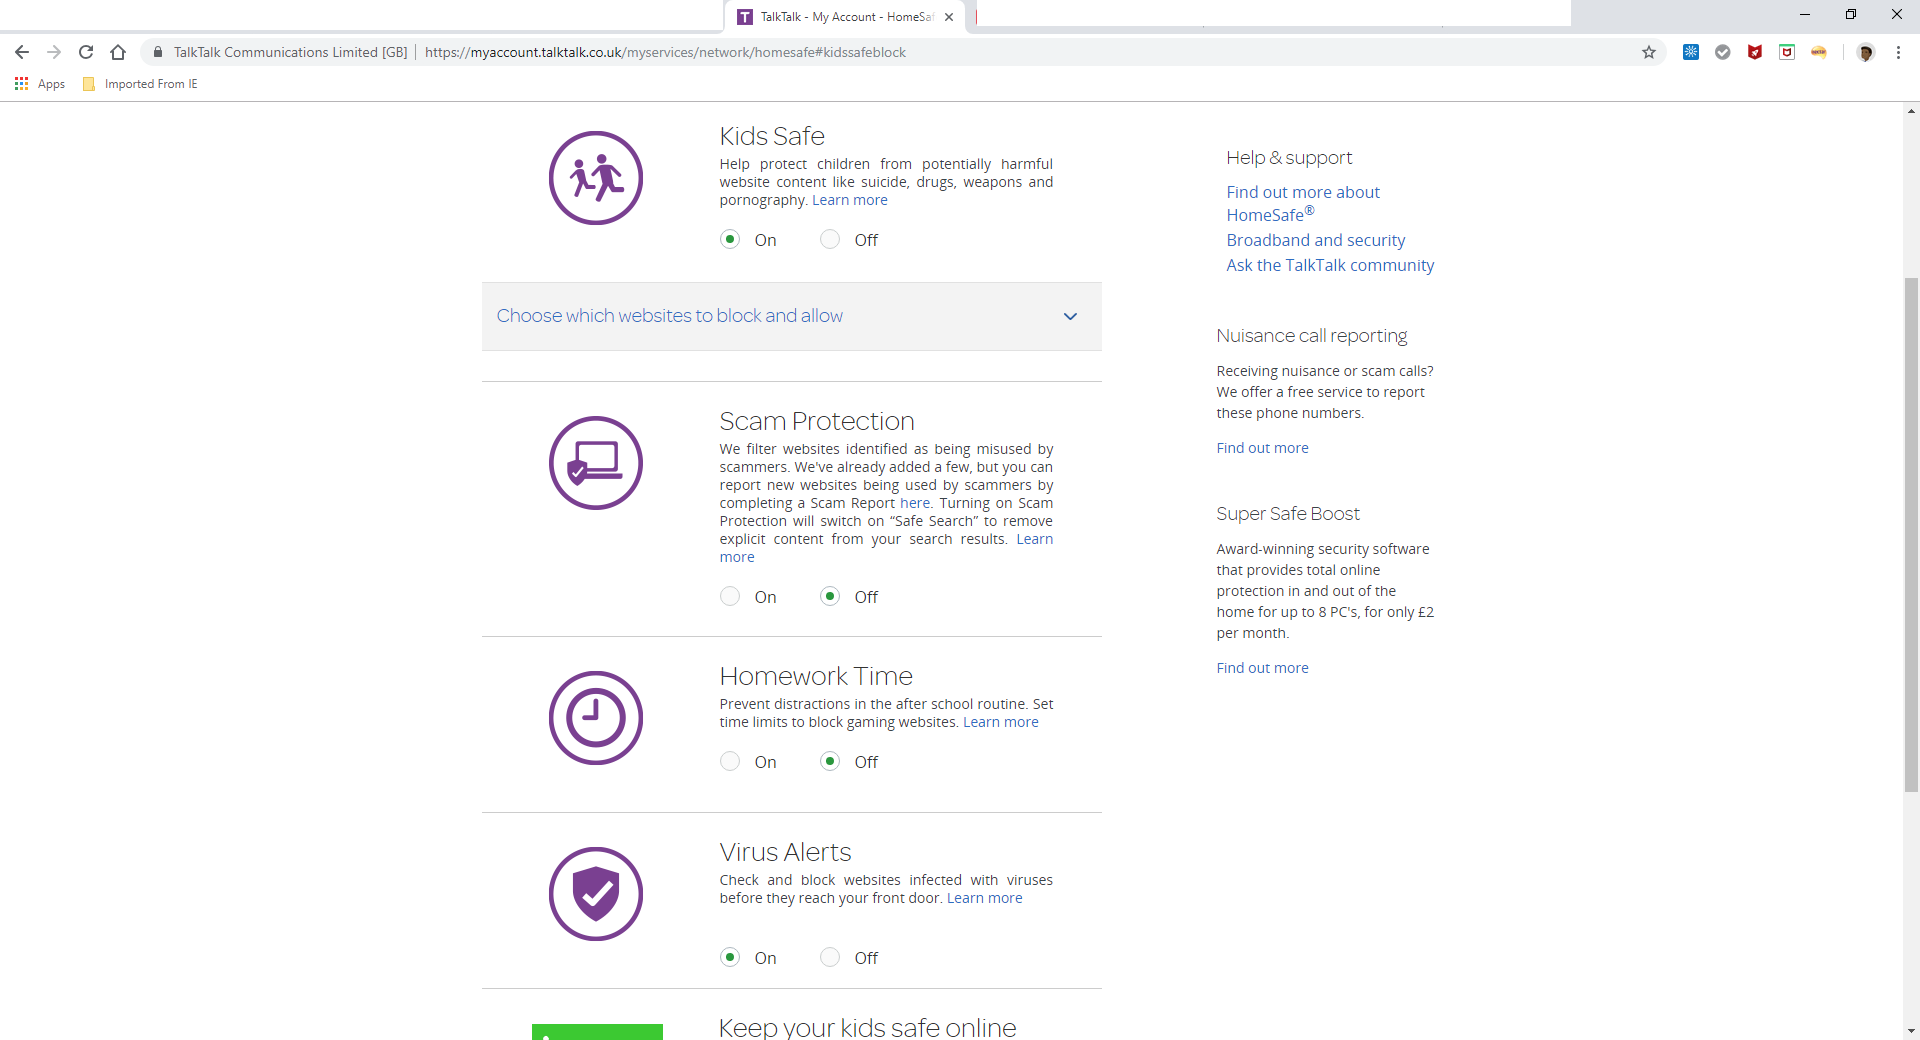Click the browser address bar URL
1920x1040 pixels.
click(665, 52)
